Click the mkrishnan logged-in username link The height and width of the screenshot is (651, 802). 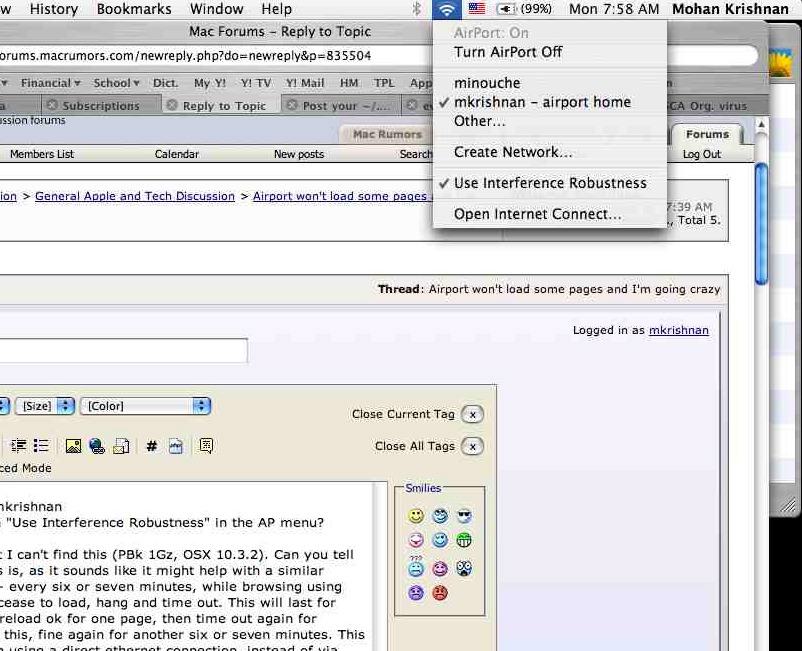point(679,330)
